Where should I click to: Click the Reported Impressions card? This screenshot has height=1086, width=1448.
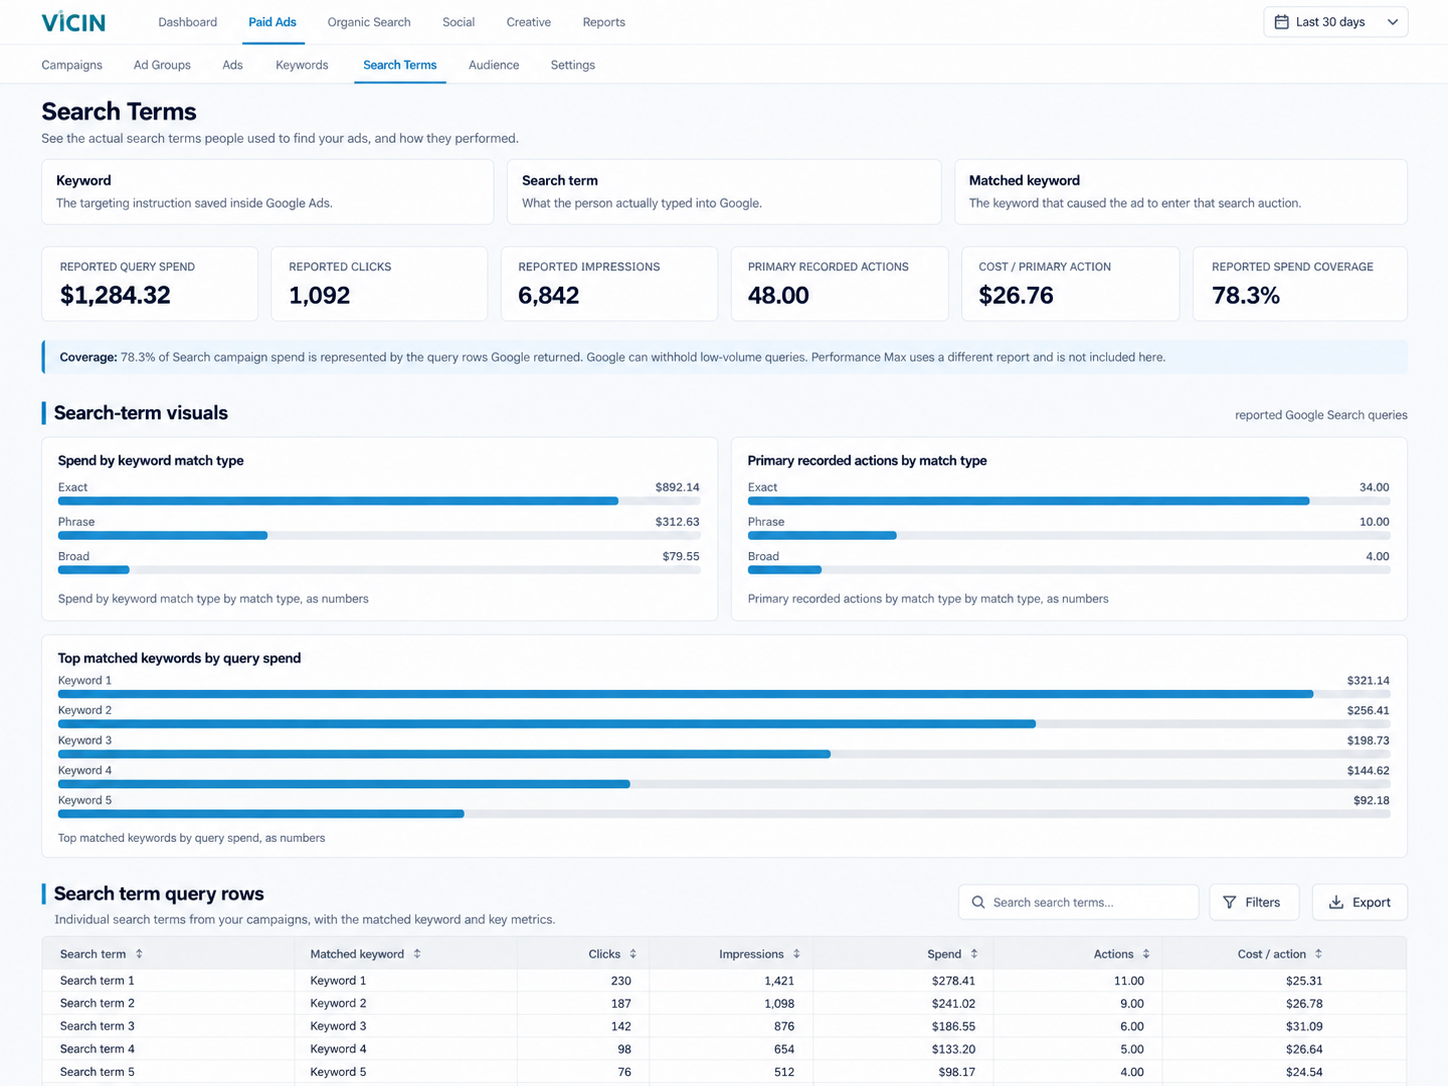609,284
